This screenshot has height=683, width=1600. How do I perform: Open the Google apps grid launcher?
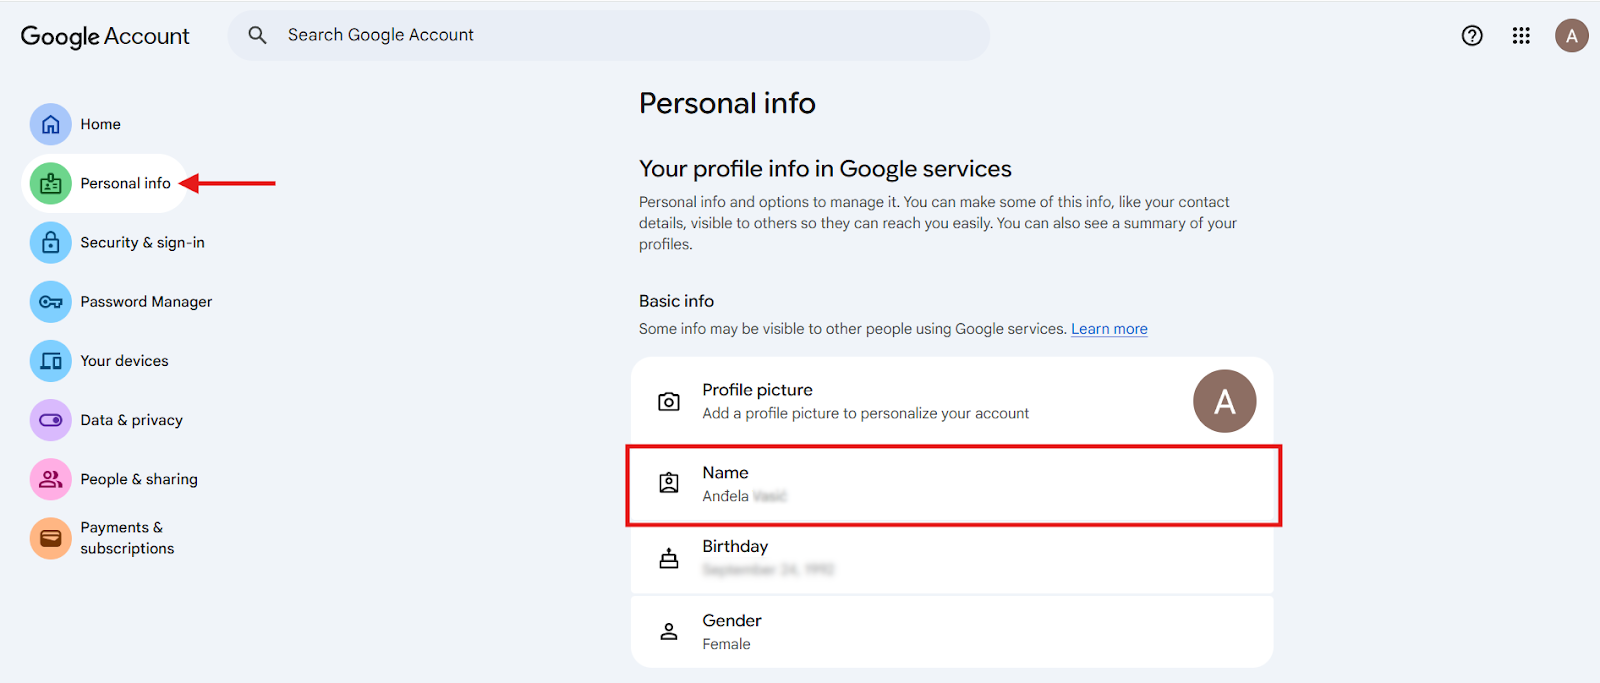click(x=1521, y=36)
